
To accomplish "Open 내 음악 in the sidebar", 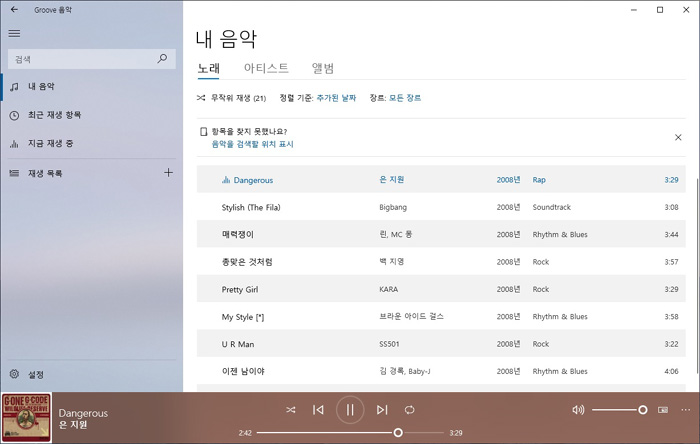I will coord(92,87).
